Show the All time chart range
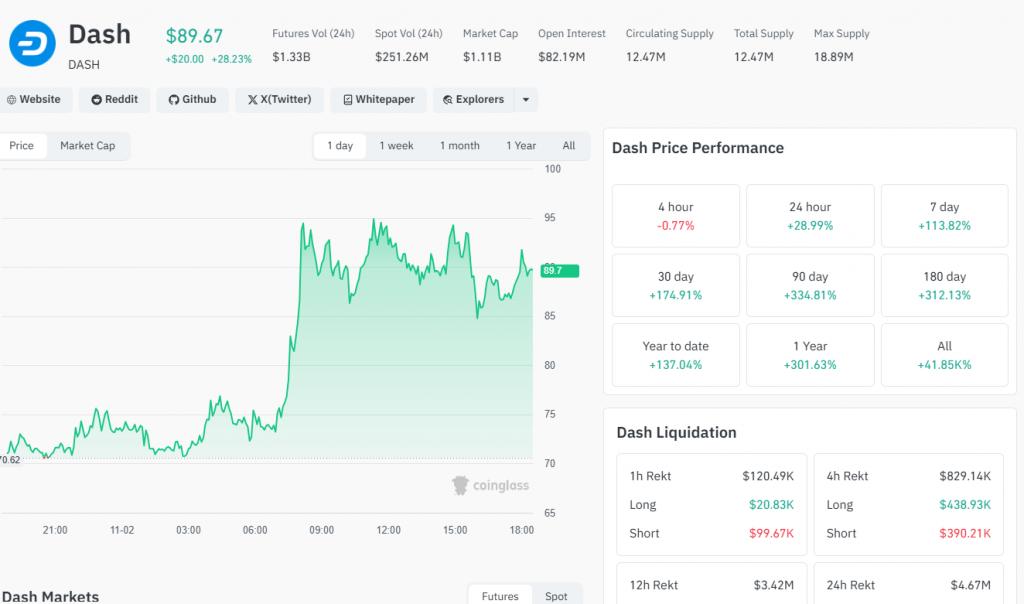 [569, 146]
